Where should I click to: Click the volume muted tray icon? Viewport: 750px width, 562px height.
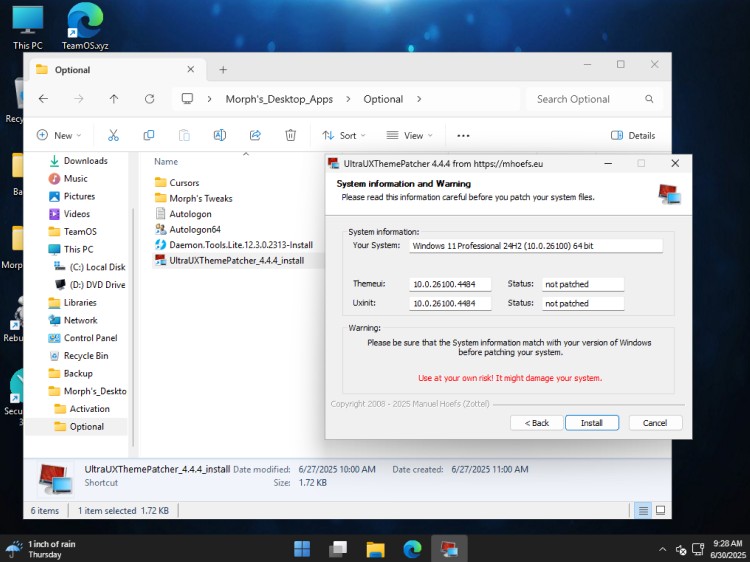[x=681, y=549]
